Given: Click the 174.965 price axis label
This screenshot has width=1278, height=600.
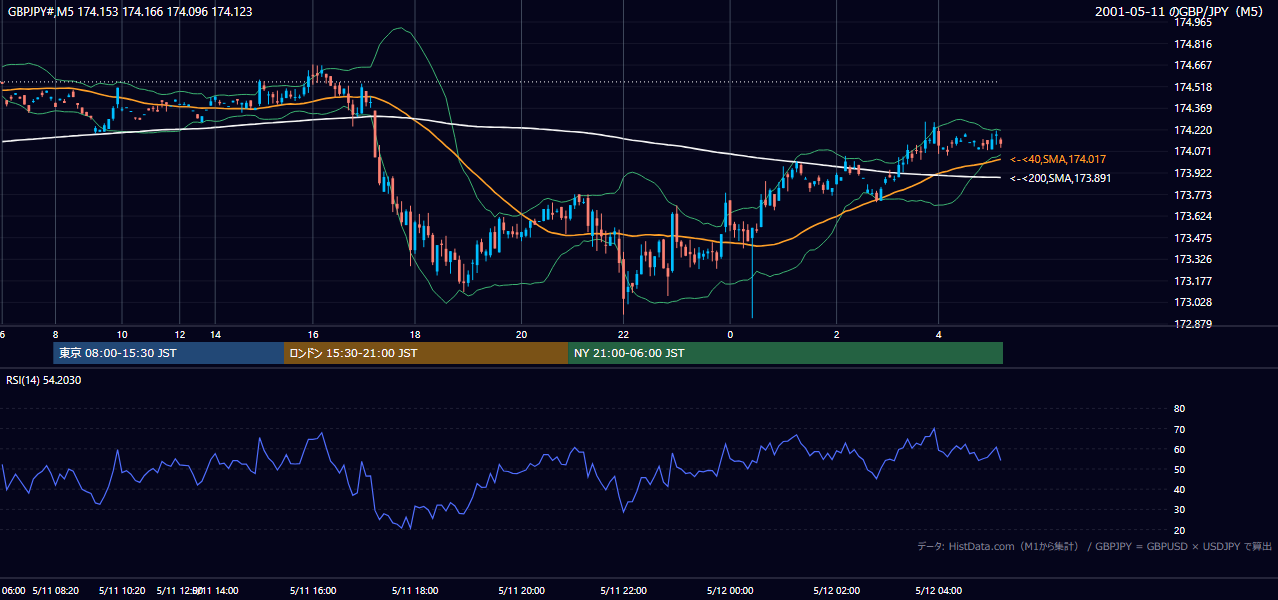Looking at the screenshot, I should pyautogui.click(x=1194, y=22).
